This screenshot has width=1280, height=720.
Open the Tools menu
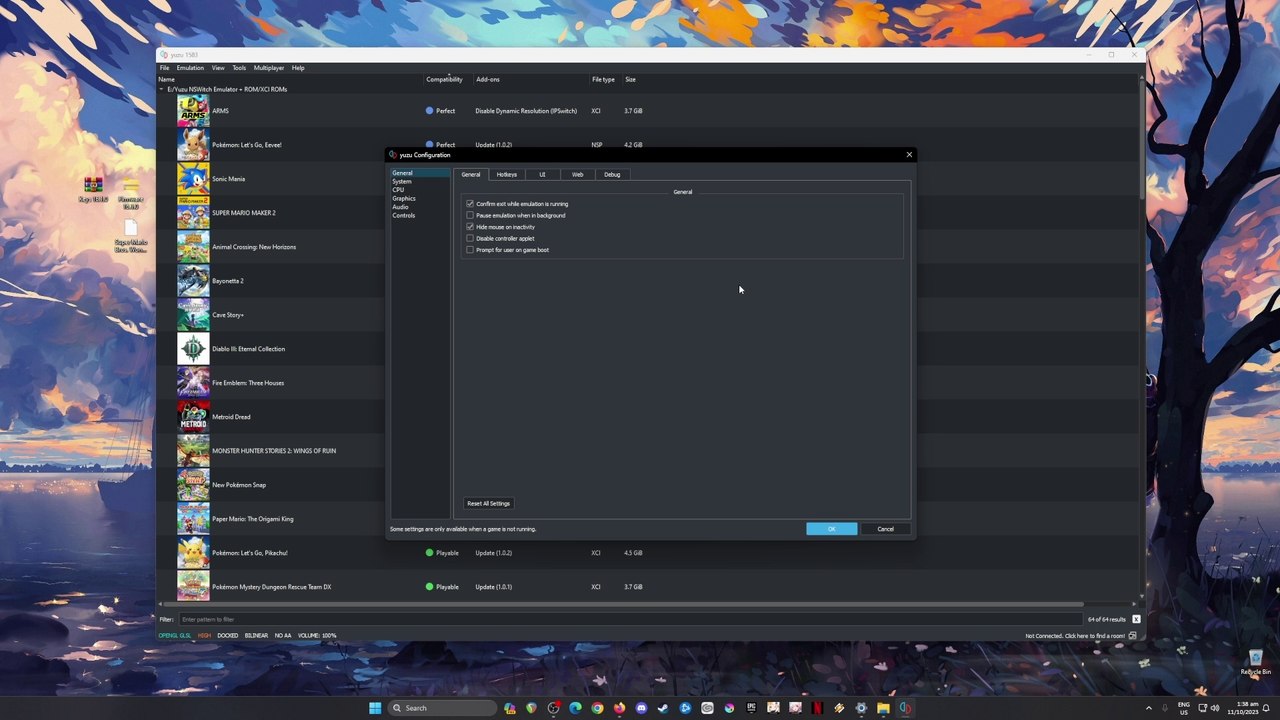[239, 68]
